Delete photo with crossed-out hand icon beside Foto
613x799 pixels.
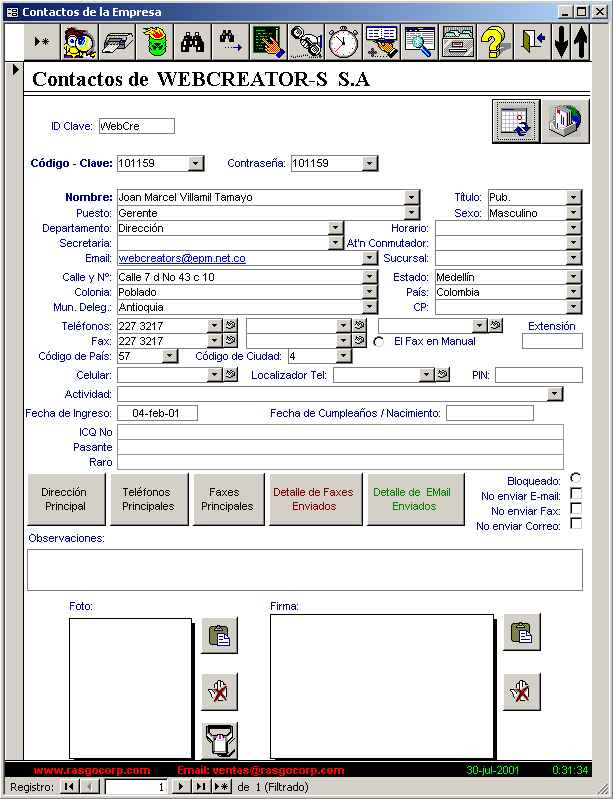(x=220, y=692)
